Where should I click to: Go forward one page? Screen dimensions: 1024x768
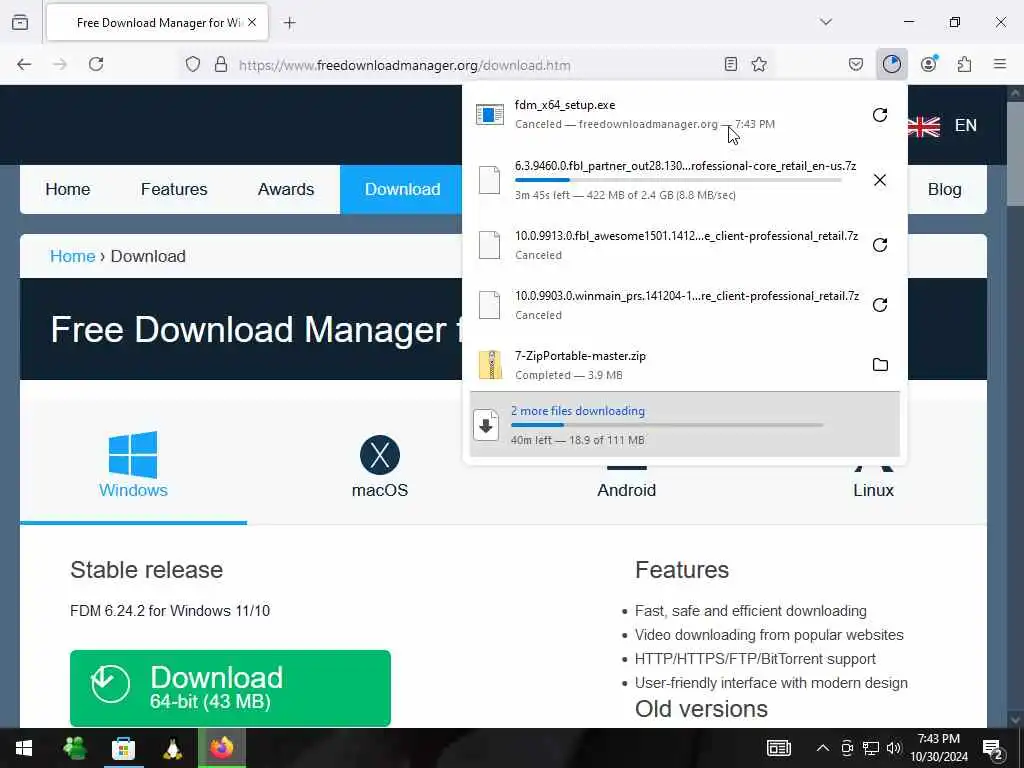point(60,64)
